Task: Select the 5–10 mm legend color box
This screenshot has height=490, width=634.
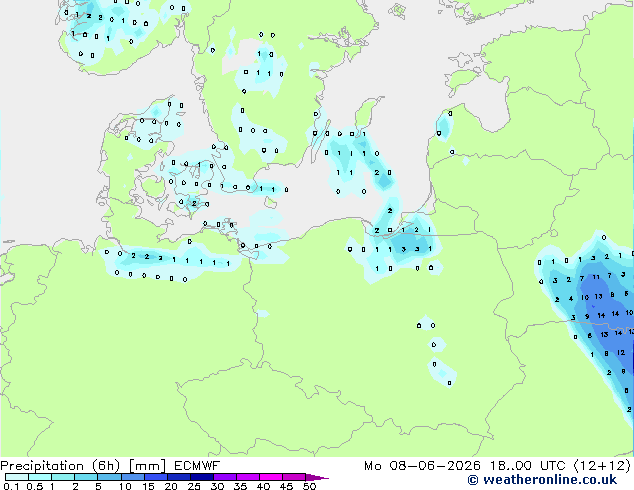Action: coord(109,477)
